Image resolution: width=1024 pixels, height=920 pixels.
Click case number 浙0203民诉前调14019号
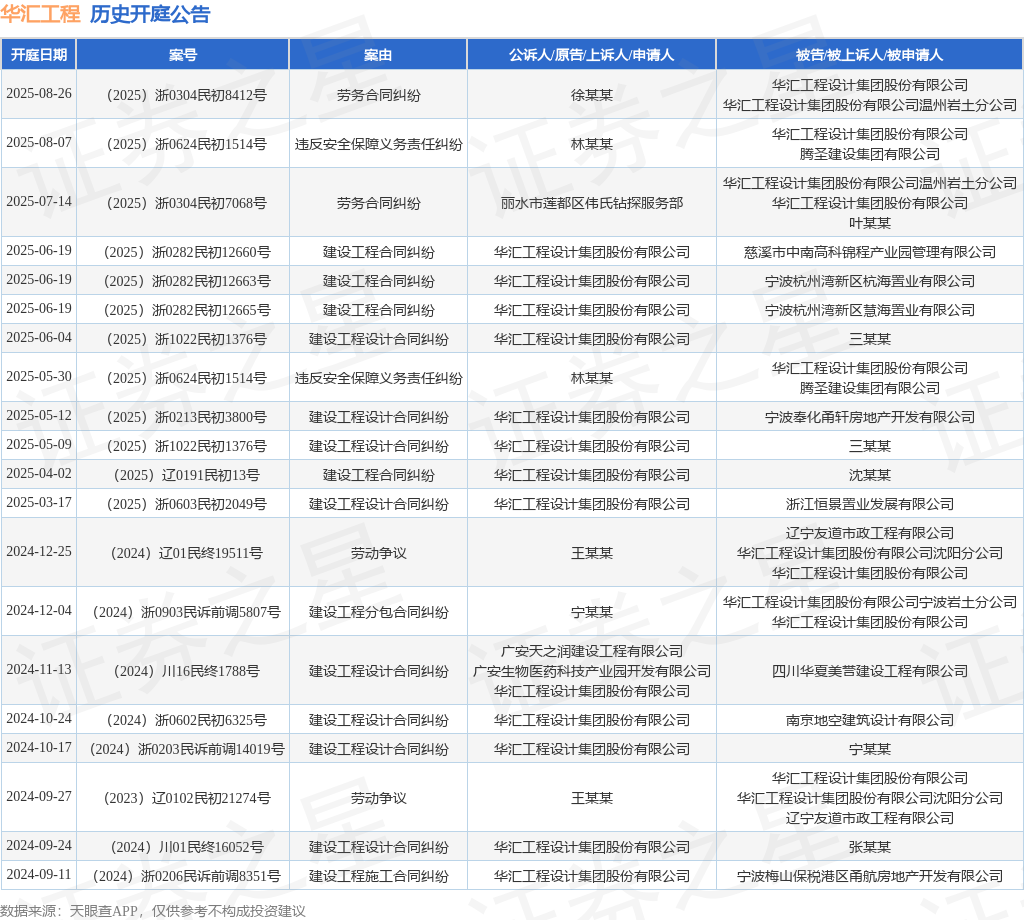187,749
